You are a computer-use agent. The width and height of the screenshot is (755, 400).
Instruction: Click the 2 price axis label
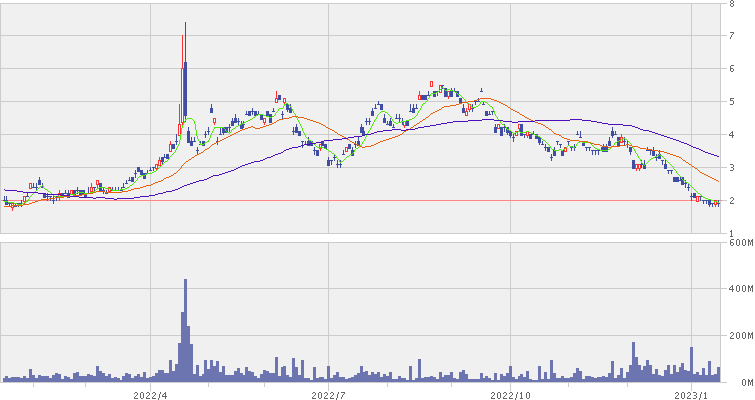734,201
